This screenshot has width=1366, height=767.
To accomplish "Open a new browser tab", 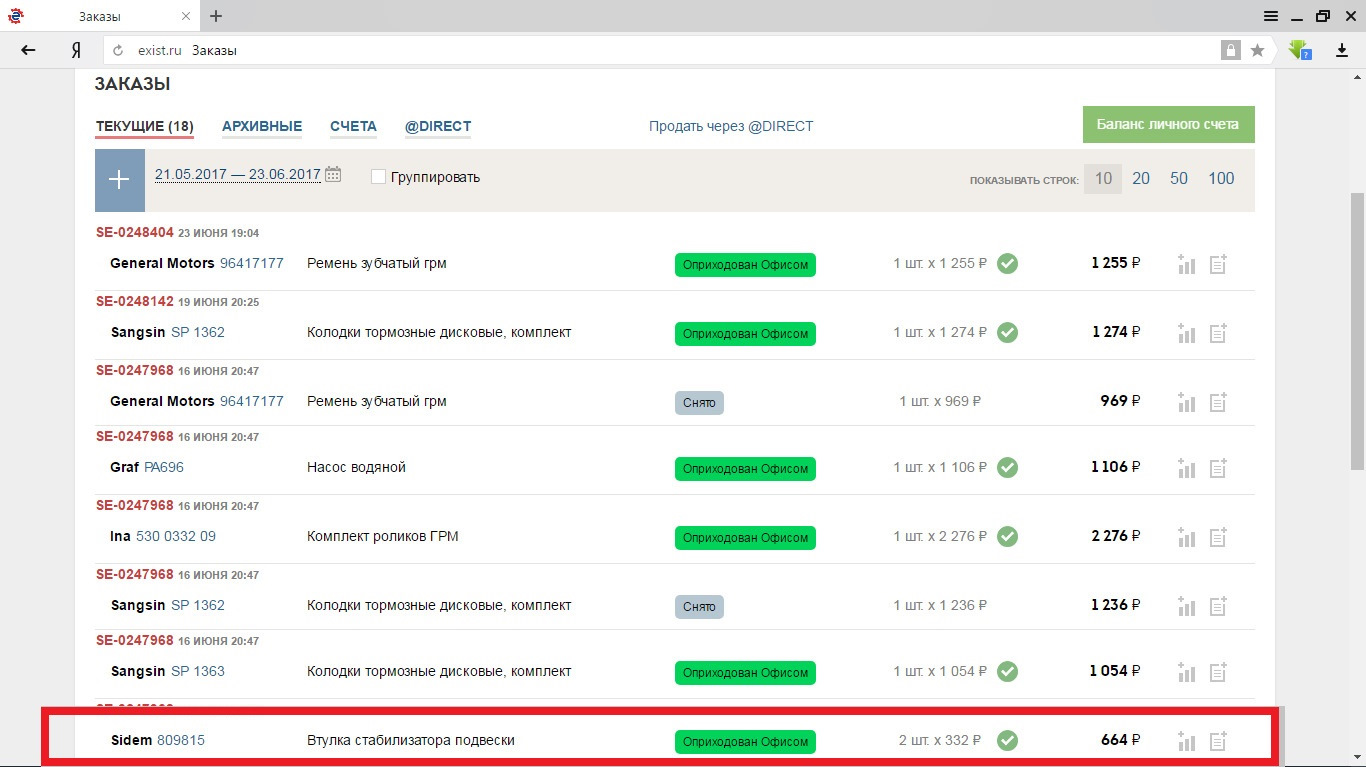I will pyautogui.click(x=216, y=16).
